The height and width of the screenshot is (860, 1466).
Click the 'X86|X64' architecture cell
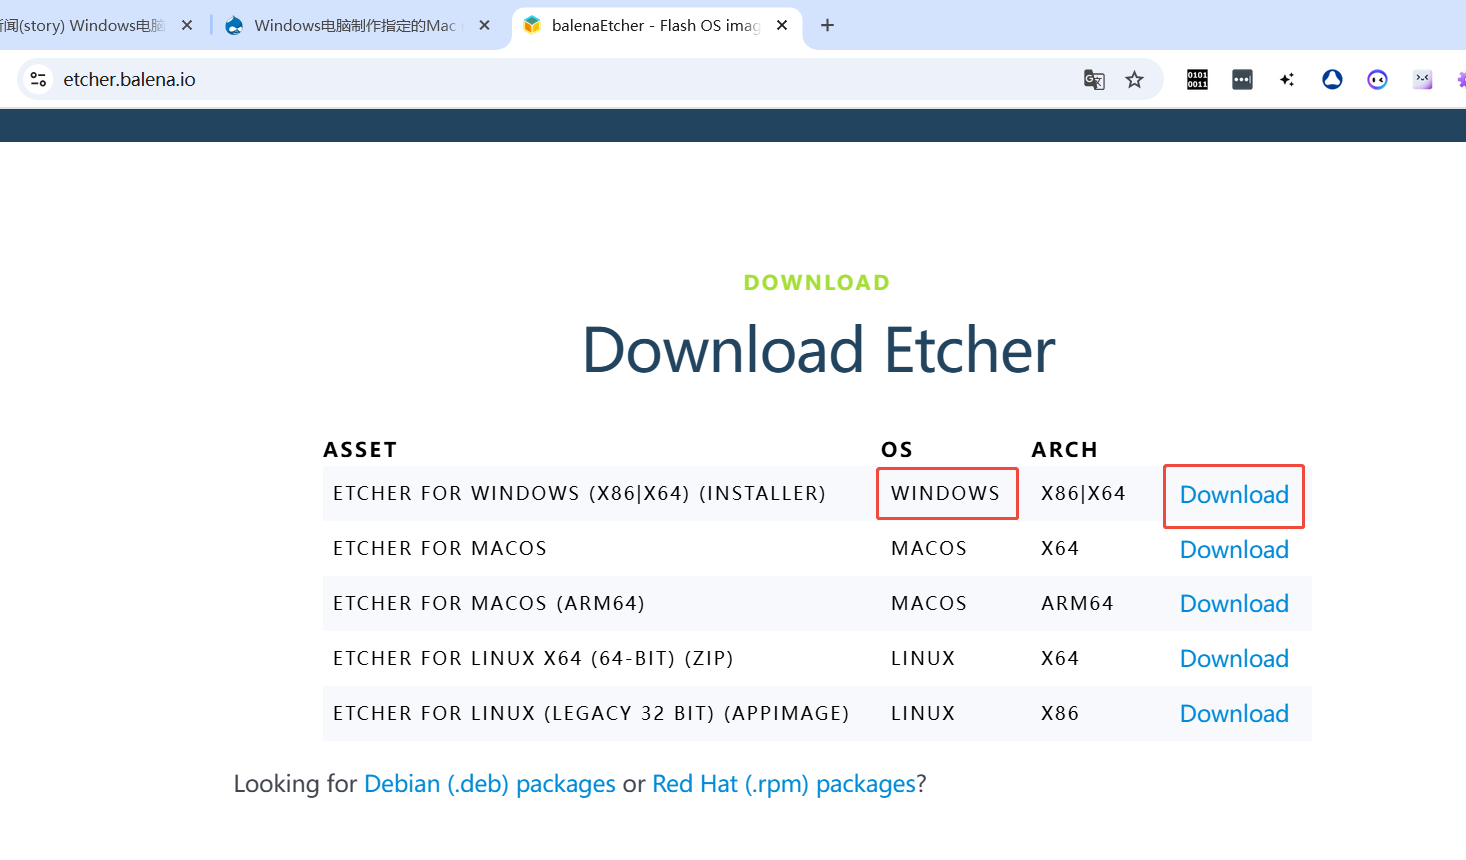click(x=1083, y=493)
